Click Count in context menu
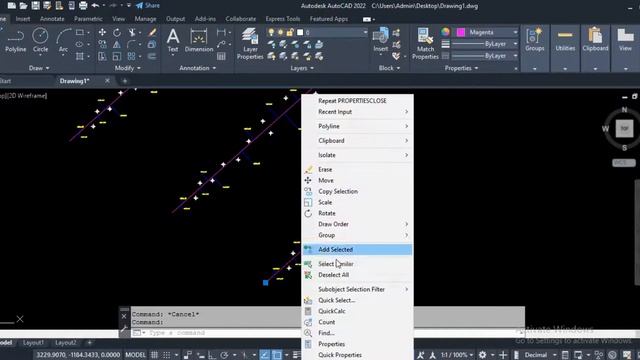Screen dimensions: 640x360 358,322
